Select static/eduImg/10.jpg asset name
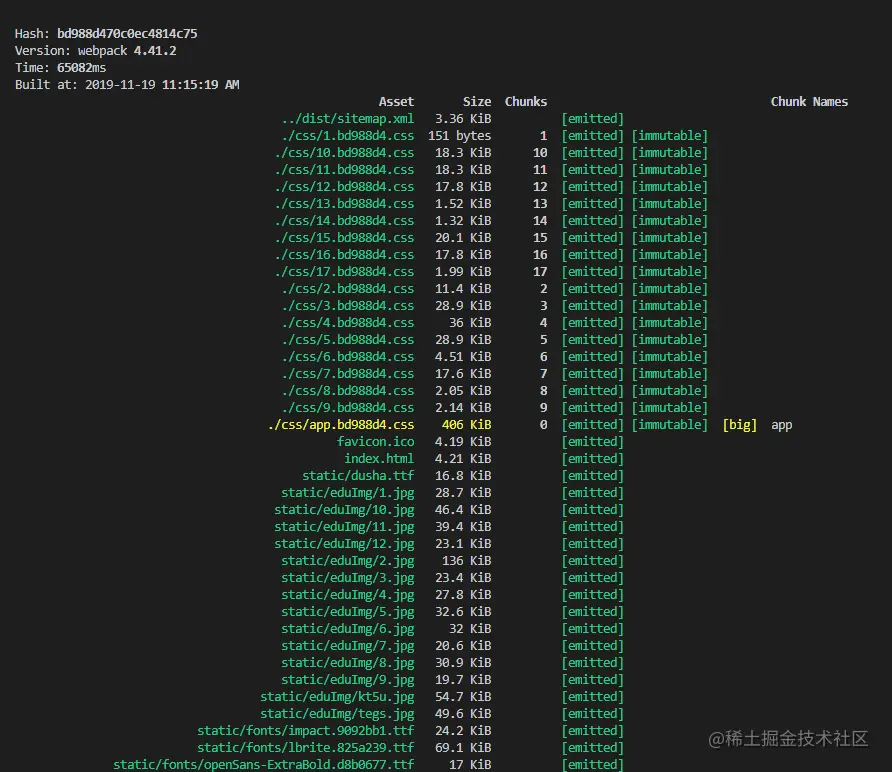Viewport: 892px width, 772px height. tap(344, 510)
